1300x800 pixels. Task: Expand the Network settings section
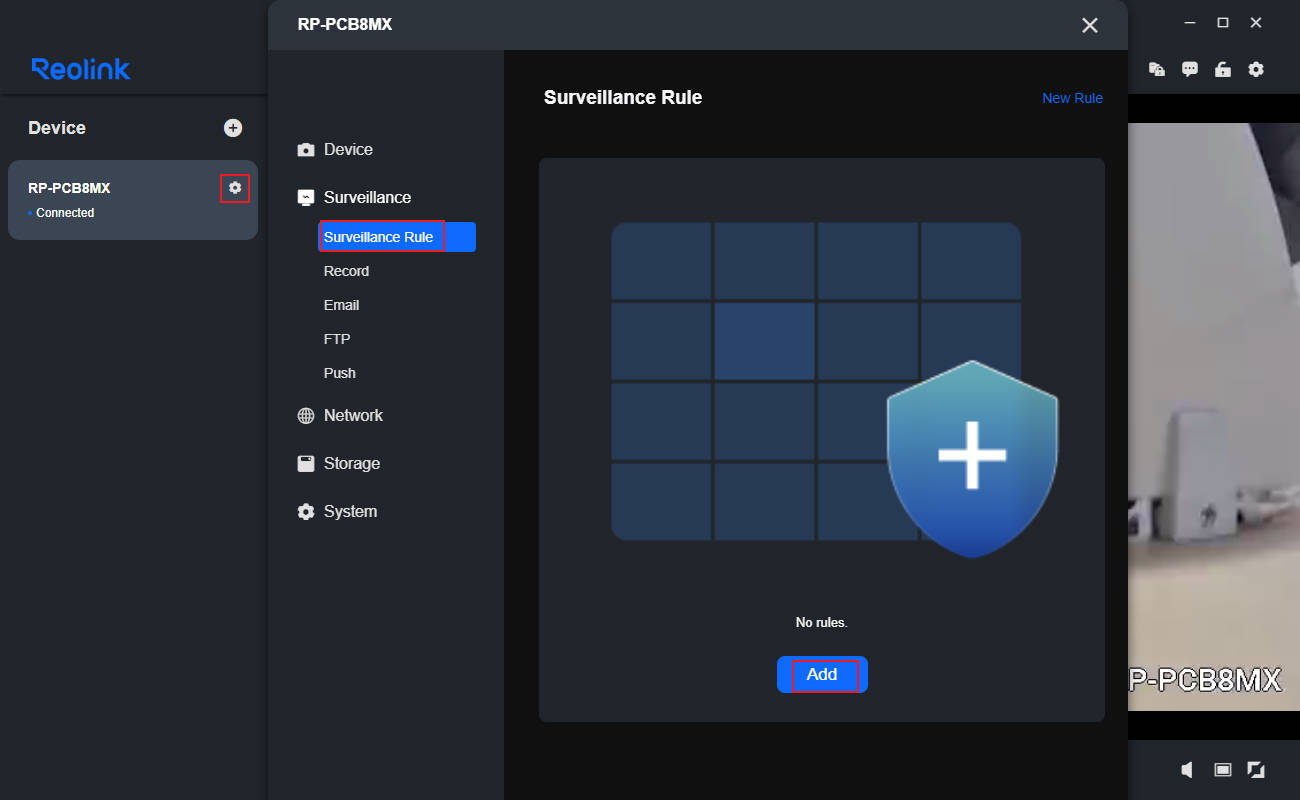pos(353,415)
